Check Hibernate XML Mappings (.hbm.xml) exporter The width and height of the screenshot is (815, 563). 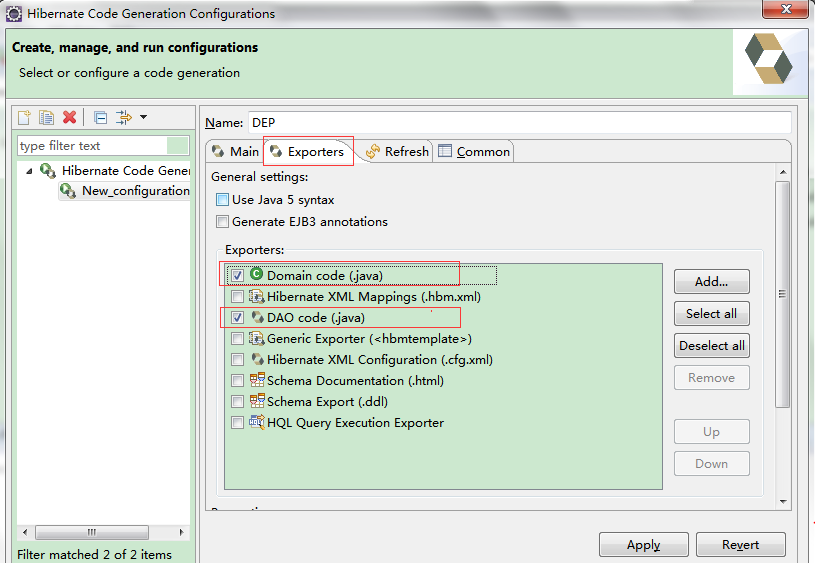click(x=238, y=297)
